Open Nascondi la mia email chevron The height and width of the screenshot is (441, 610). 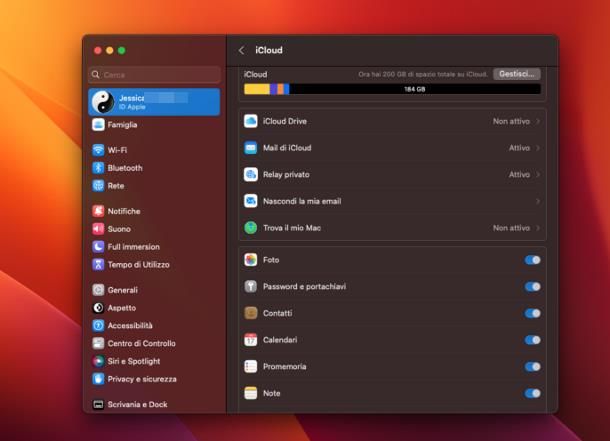[x=538, y=201]
